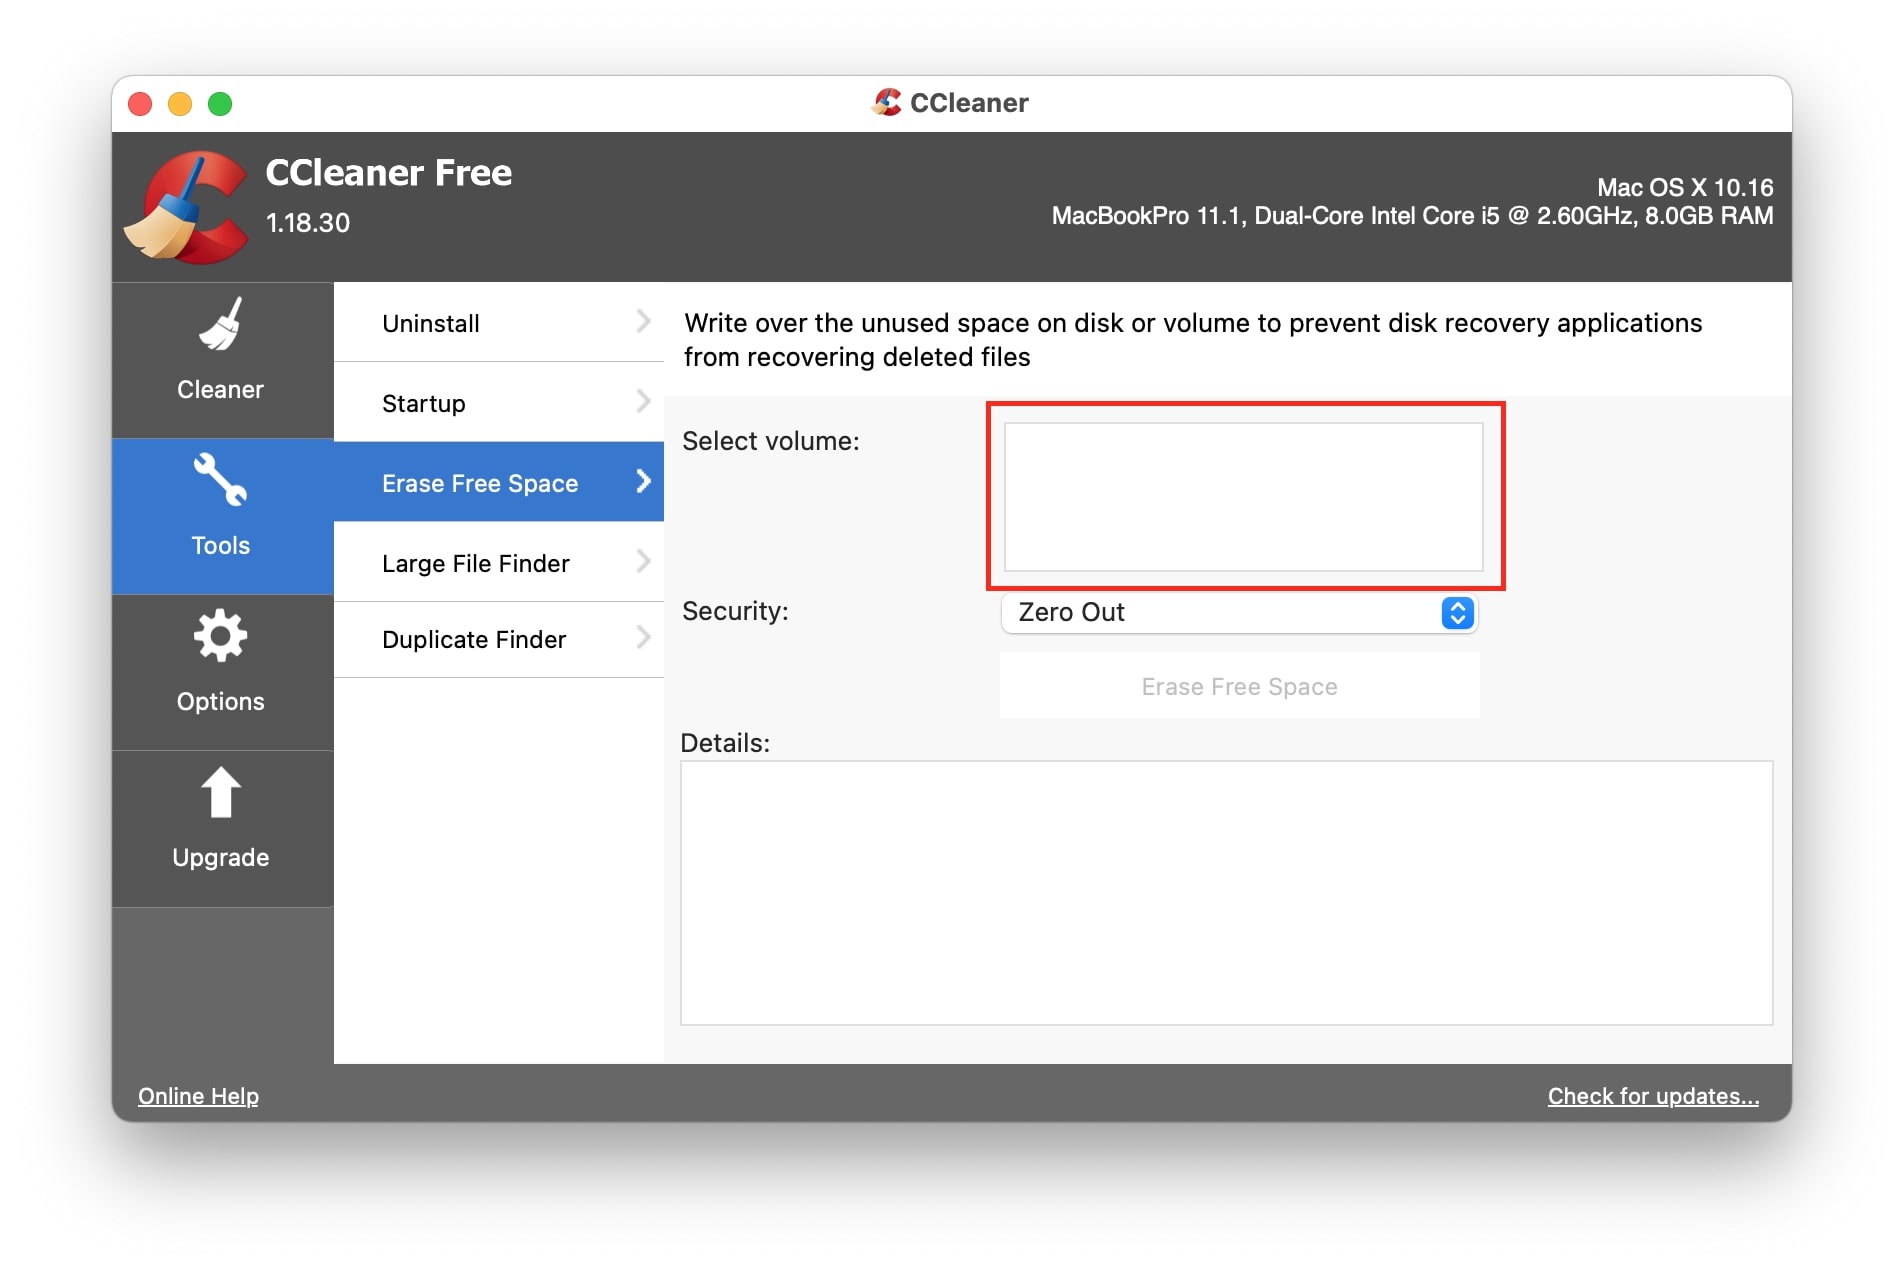Click the Select volume label
The width and height of the screenshot is (1904, 1270).
tap(770, 441)
